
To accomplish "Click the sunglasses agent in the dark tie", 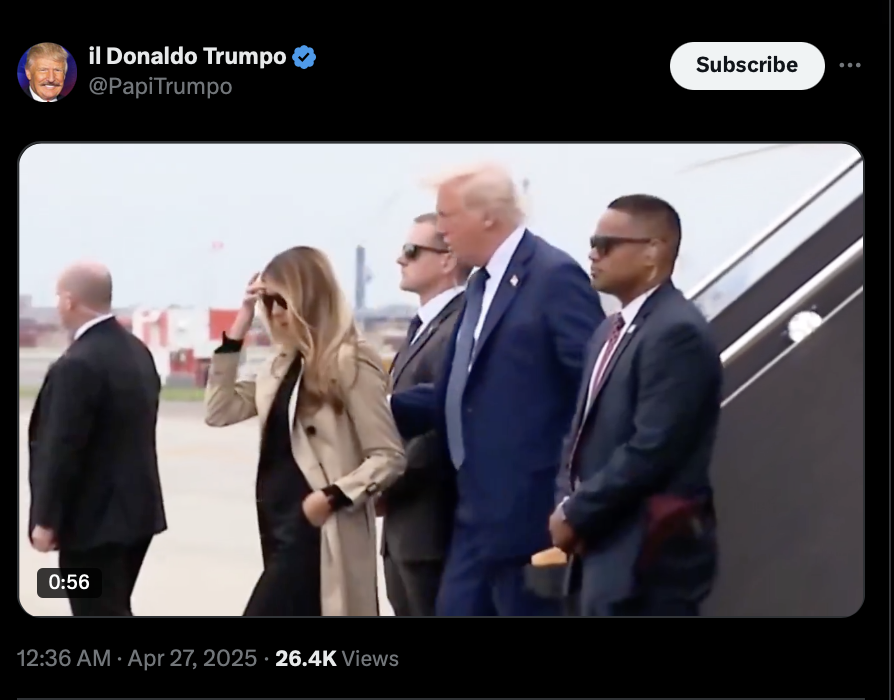I will pyautogui.click(x=425, y=410).
